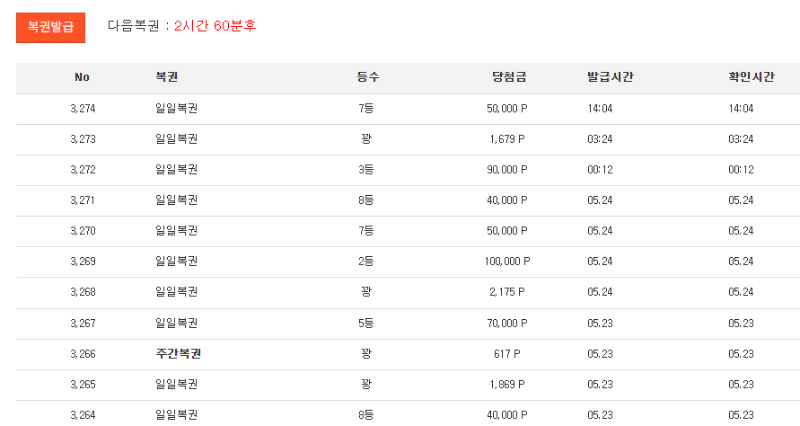Select row number 3,265
This screenshot has height=426, width=800.
[83, 384]
